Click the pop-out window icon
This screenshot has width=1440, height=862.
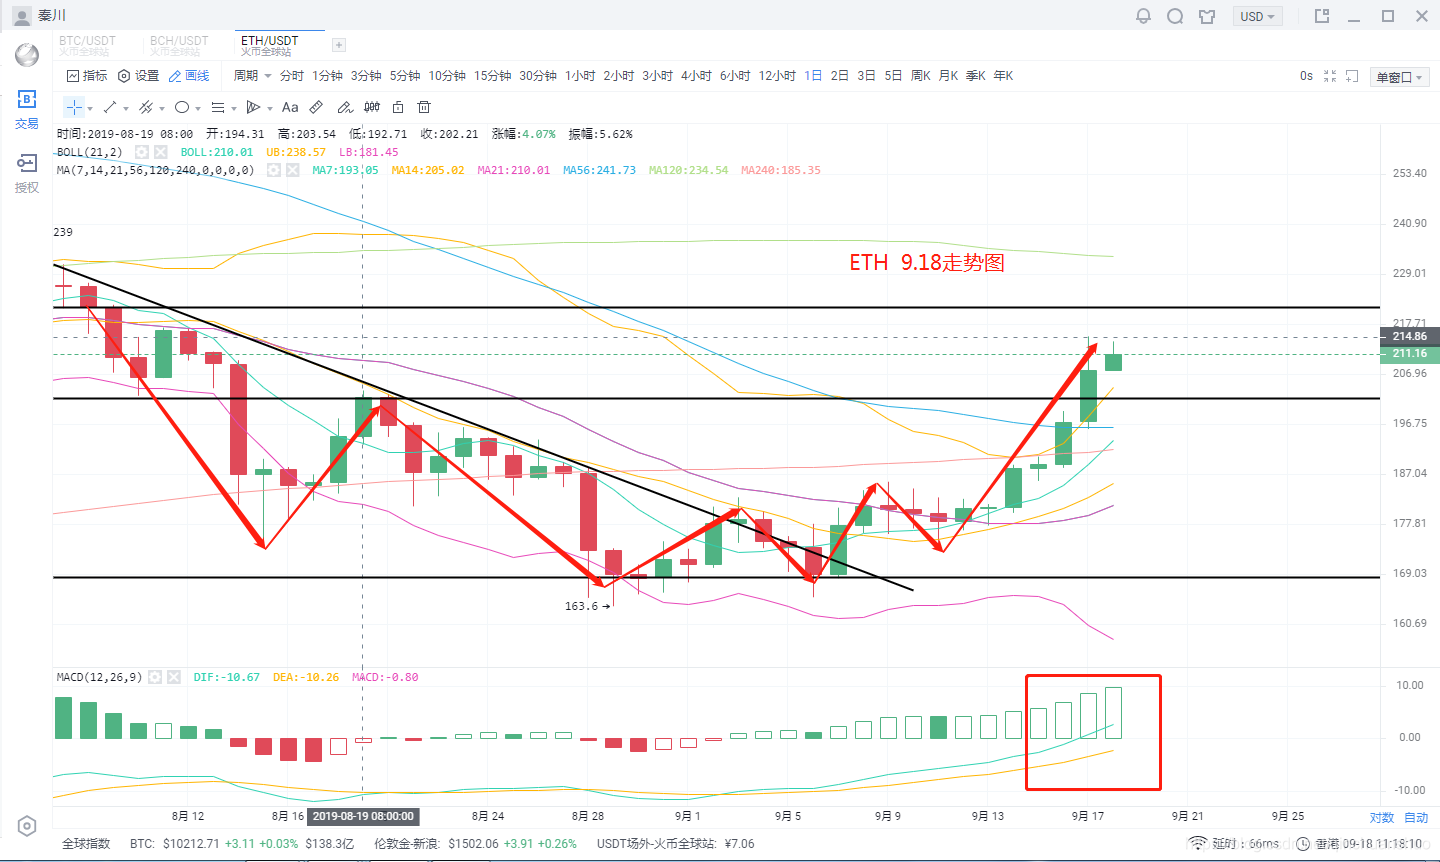(1321, 16)
